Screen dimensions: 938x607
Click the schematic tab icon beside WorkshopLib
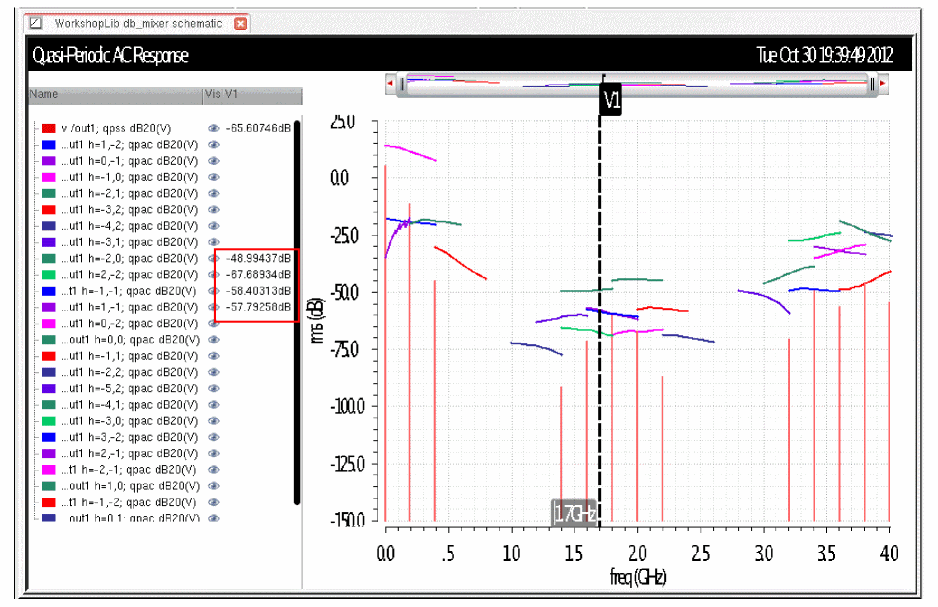pos(36,23)
